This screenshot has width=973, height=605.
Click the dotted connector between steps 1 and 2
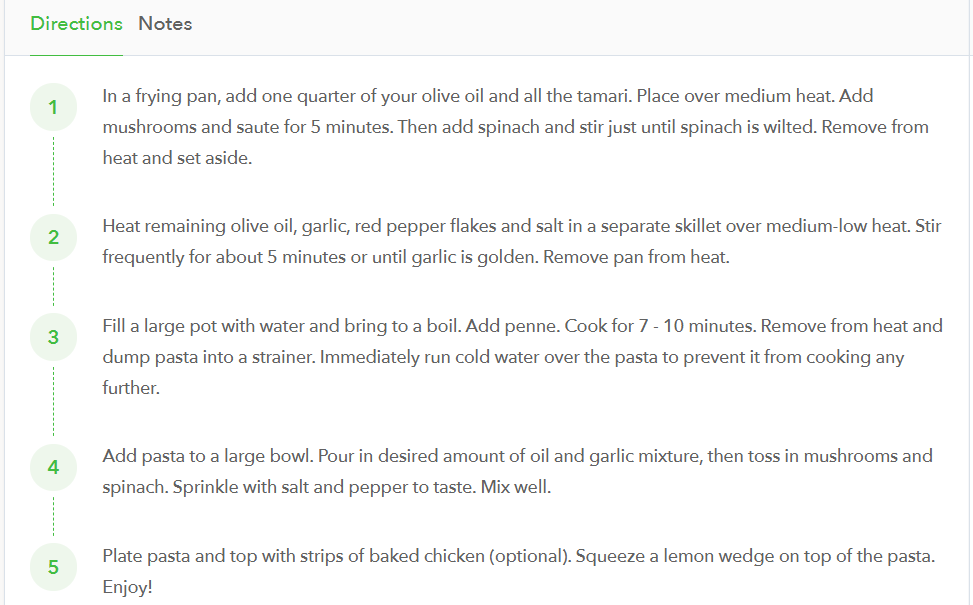pyautogui.click(x=53, y=172)
